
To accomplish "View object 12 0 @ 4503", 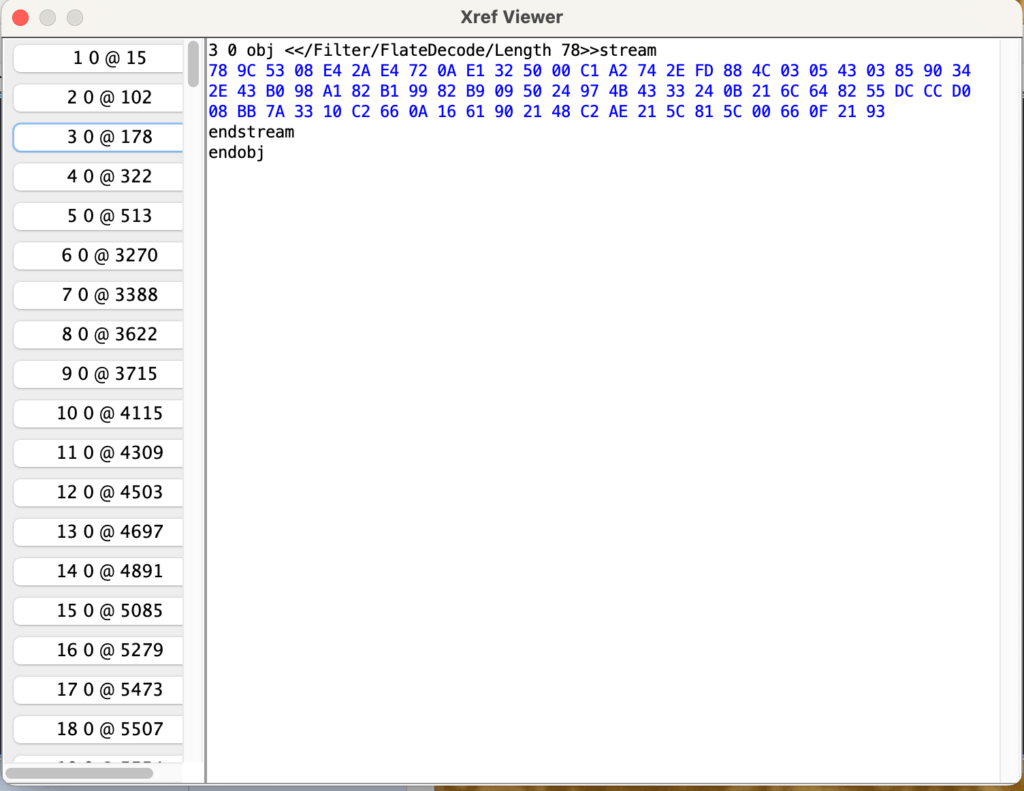I will point(97,492).
